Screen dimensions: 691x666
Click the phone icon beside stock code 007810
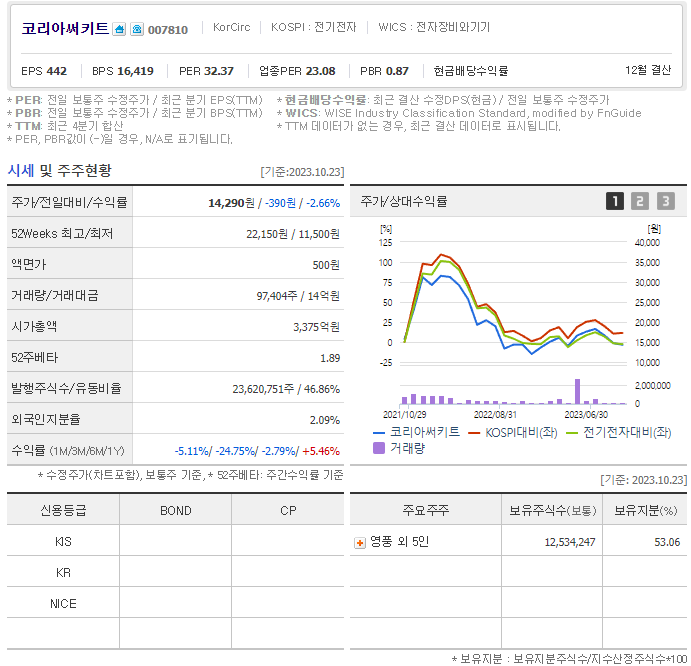[137, 30]
